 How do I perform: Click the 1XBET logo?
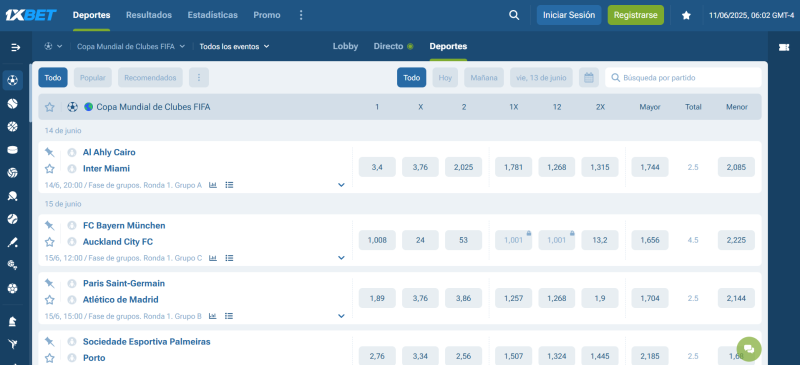[x=30, y=15]
